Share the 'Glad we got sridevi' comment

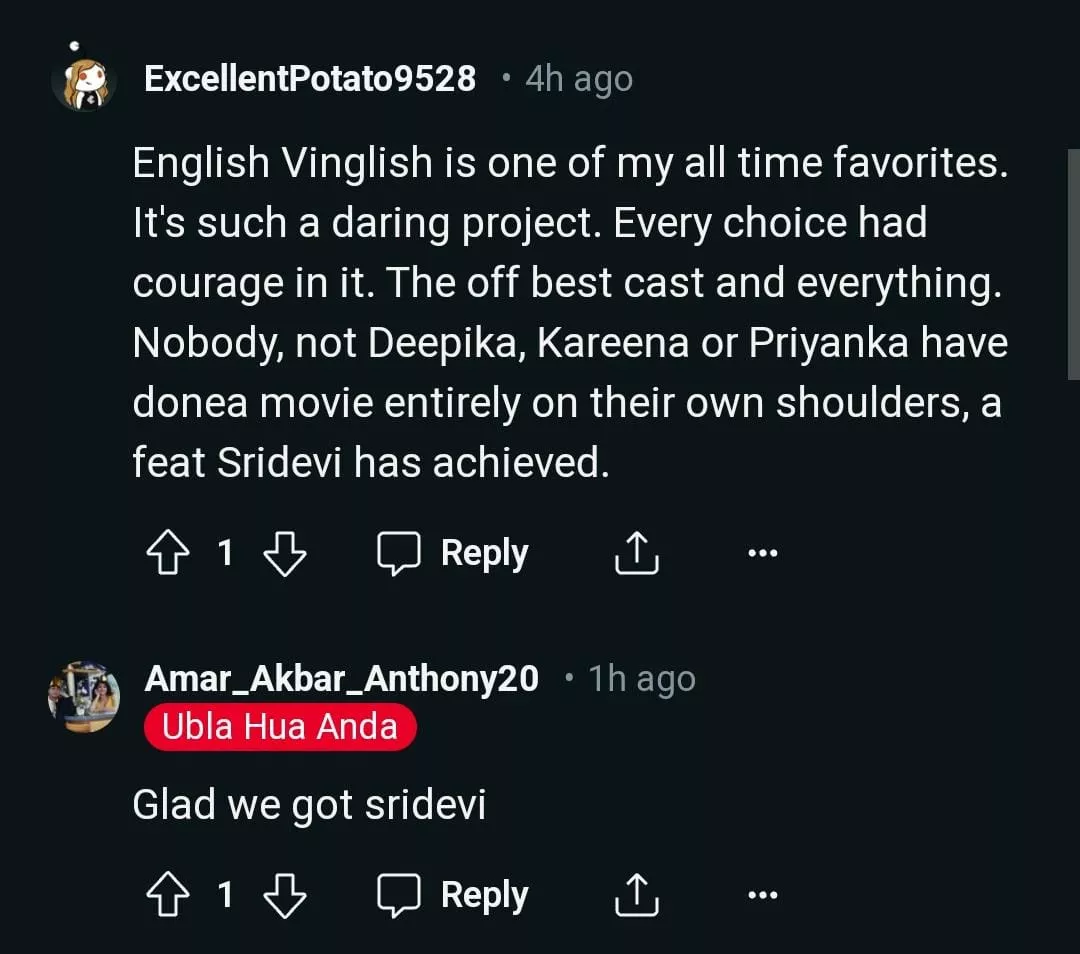pyautogui.click(x=636, y=894)
